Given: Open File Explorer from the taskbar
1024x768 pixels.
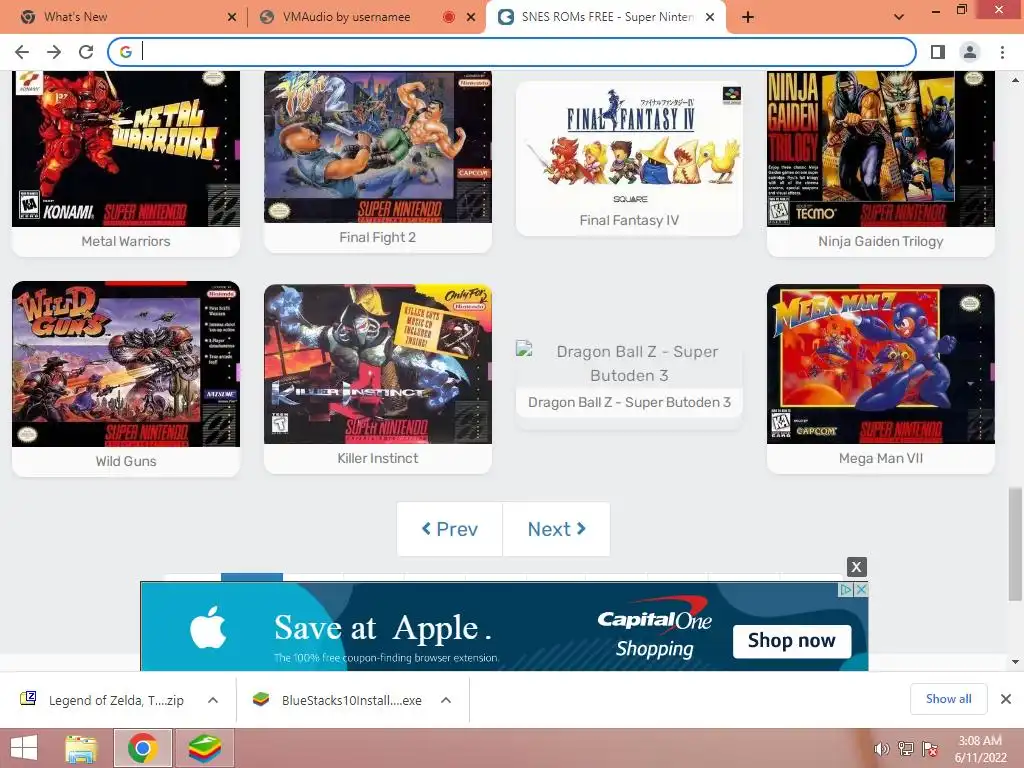Looking at the screenshot, I should [81, 748].
